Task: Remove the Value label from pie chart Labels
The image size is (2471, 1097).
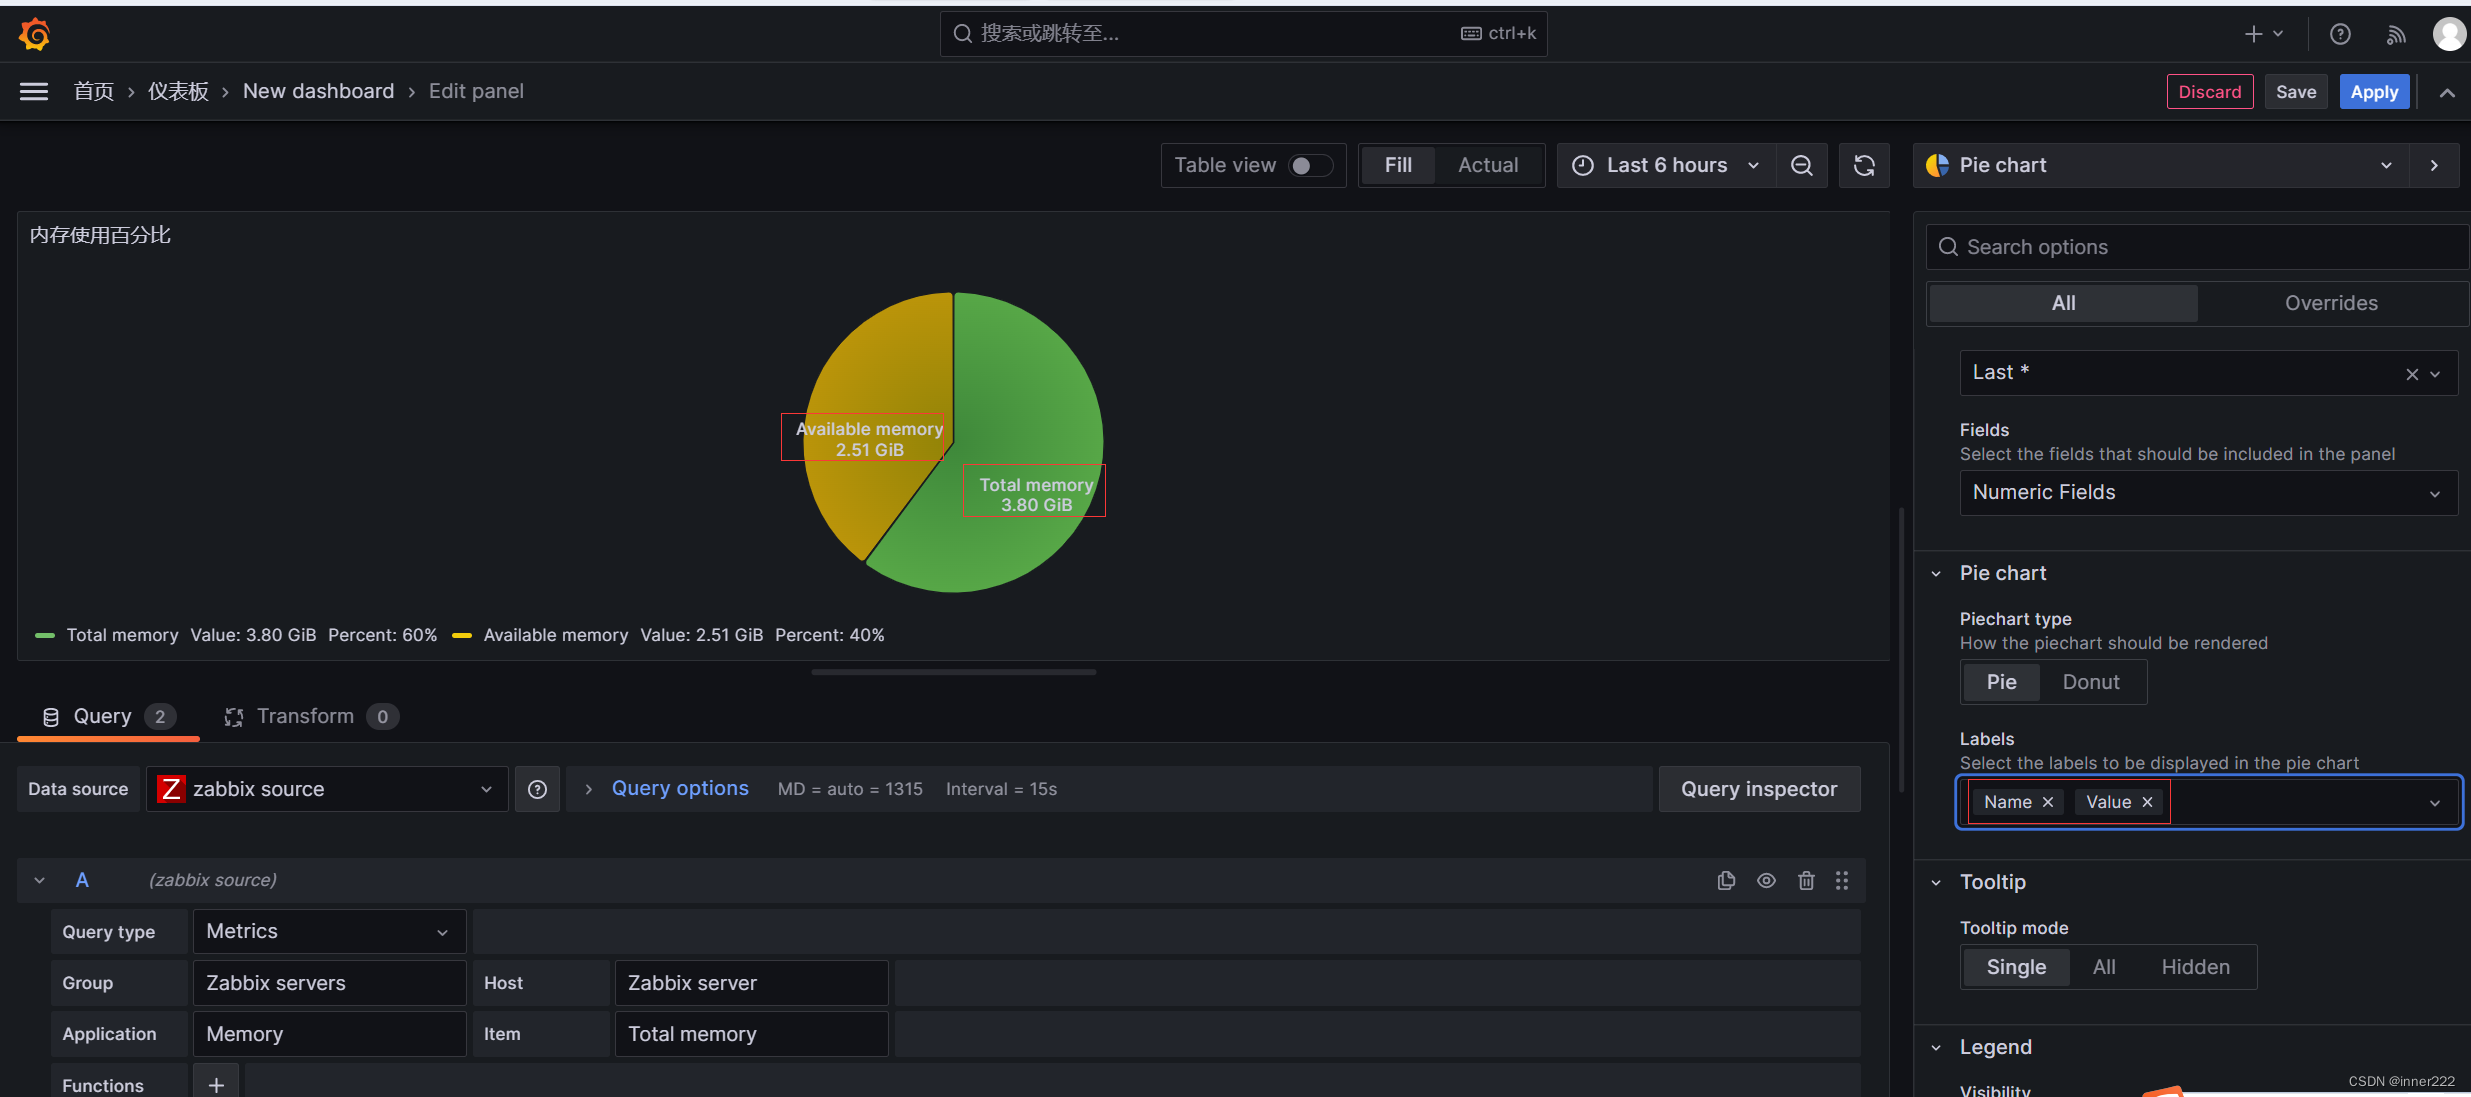Action: [2150, 801]
